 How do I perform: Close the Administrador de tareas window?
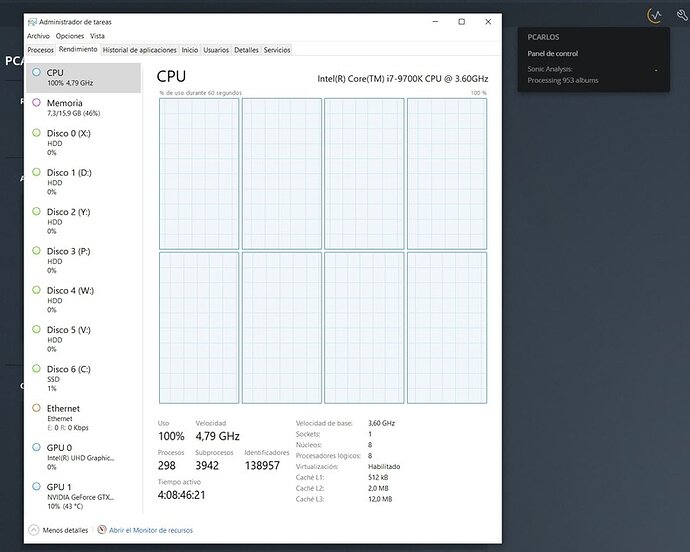(488, 22)
